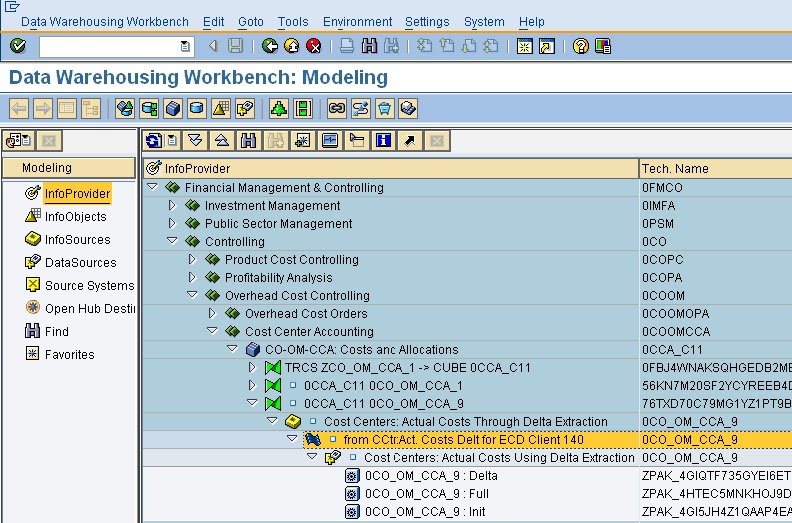Screen dimensions: 792x523
Task: Collapse CO-OM-CCA: Costs and Allocations node
Action: click(x=232, y=349)
